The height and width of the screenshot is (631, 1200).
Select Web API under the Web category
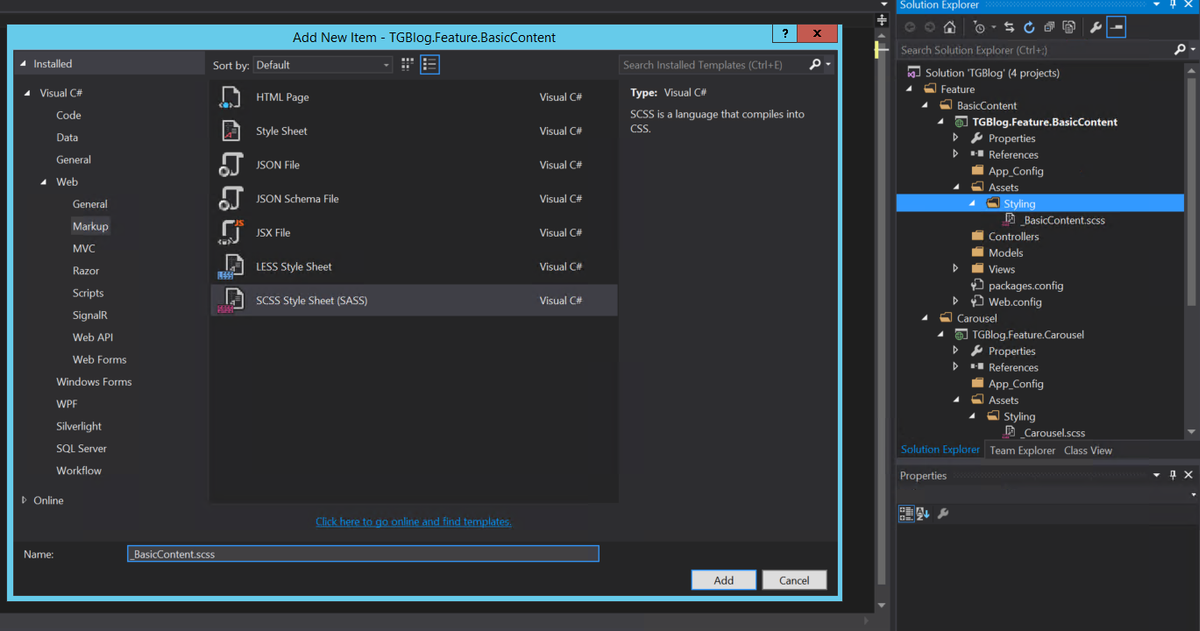(x=93, y=337)
